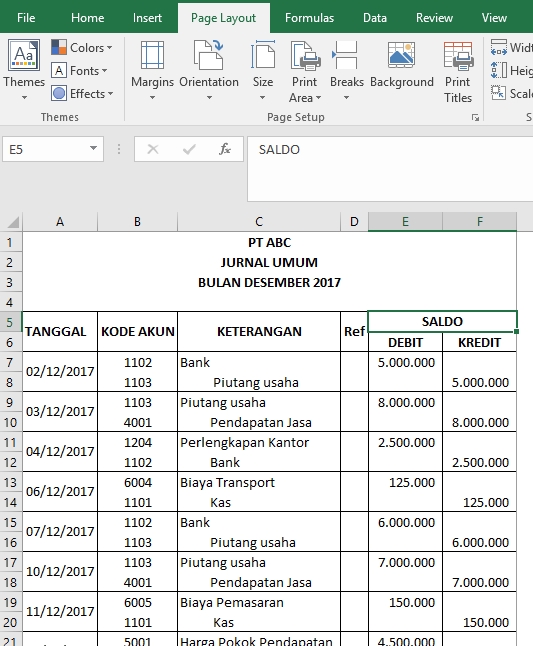Select column D header
Image resolution: width=533 pixels, height=646 pixels.
pyautogui.click(x=354, y=222)
